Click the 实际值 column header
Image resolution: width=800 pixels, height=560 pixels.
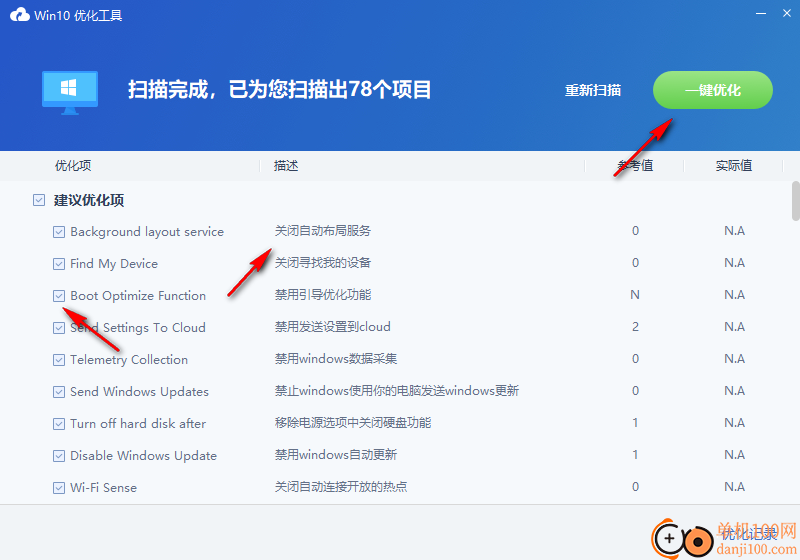pyautogui.click(x=734, y=166)
